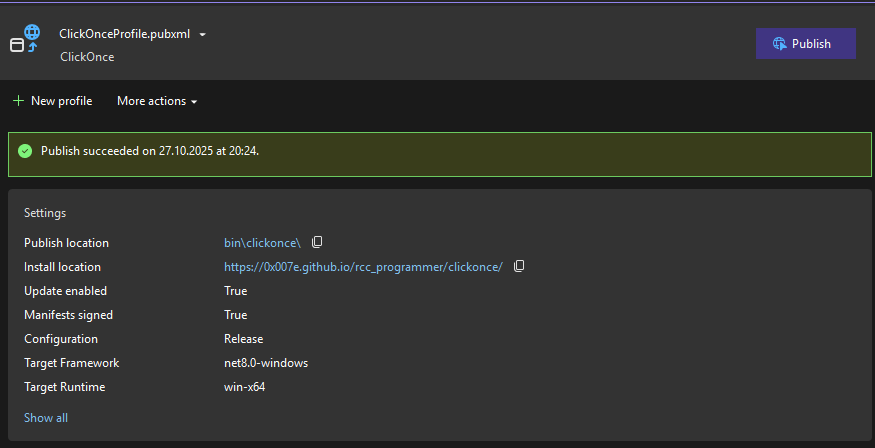Expand the More actions menu
This screenshot has width=875, height=448.
tap(157, 101)
